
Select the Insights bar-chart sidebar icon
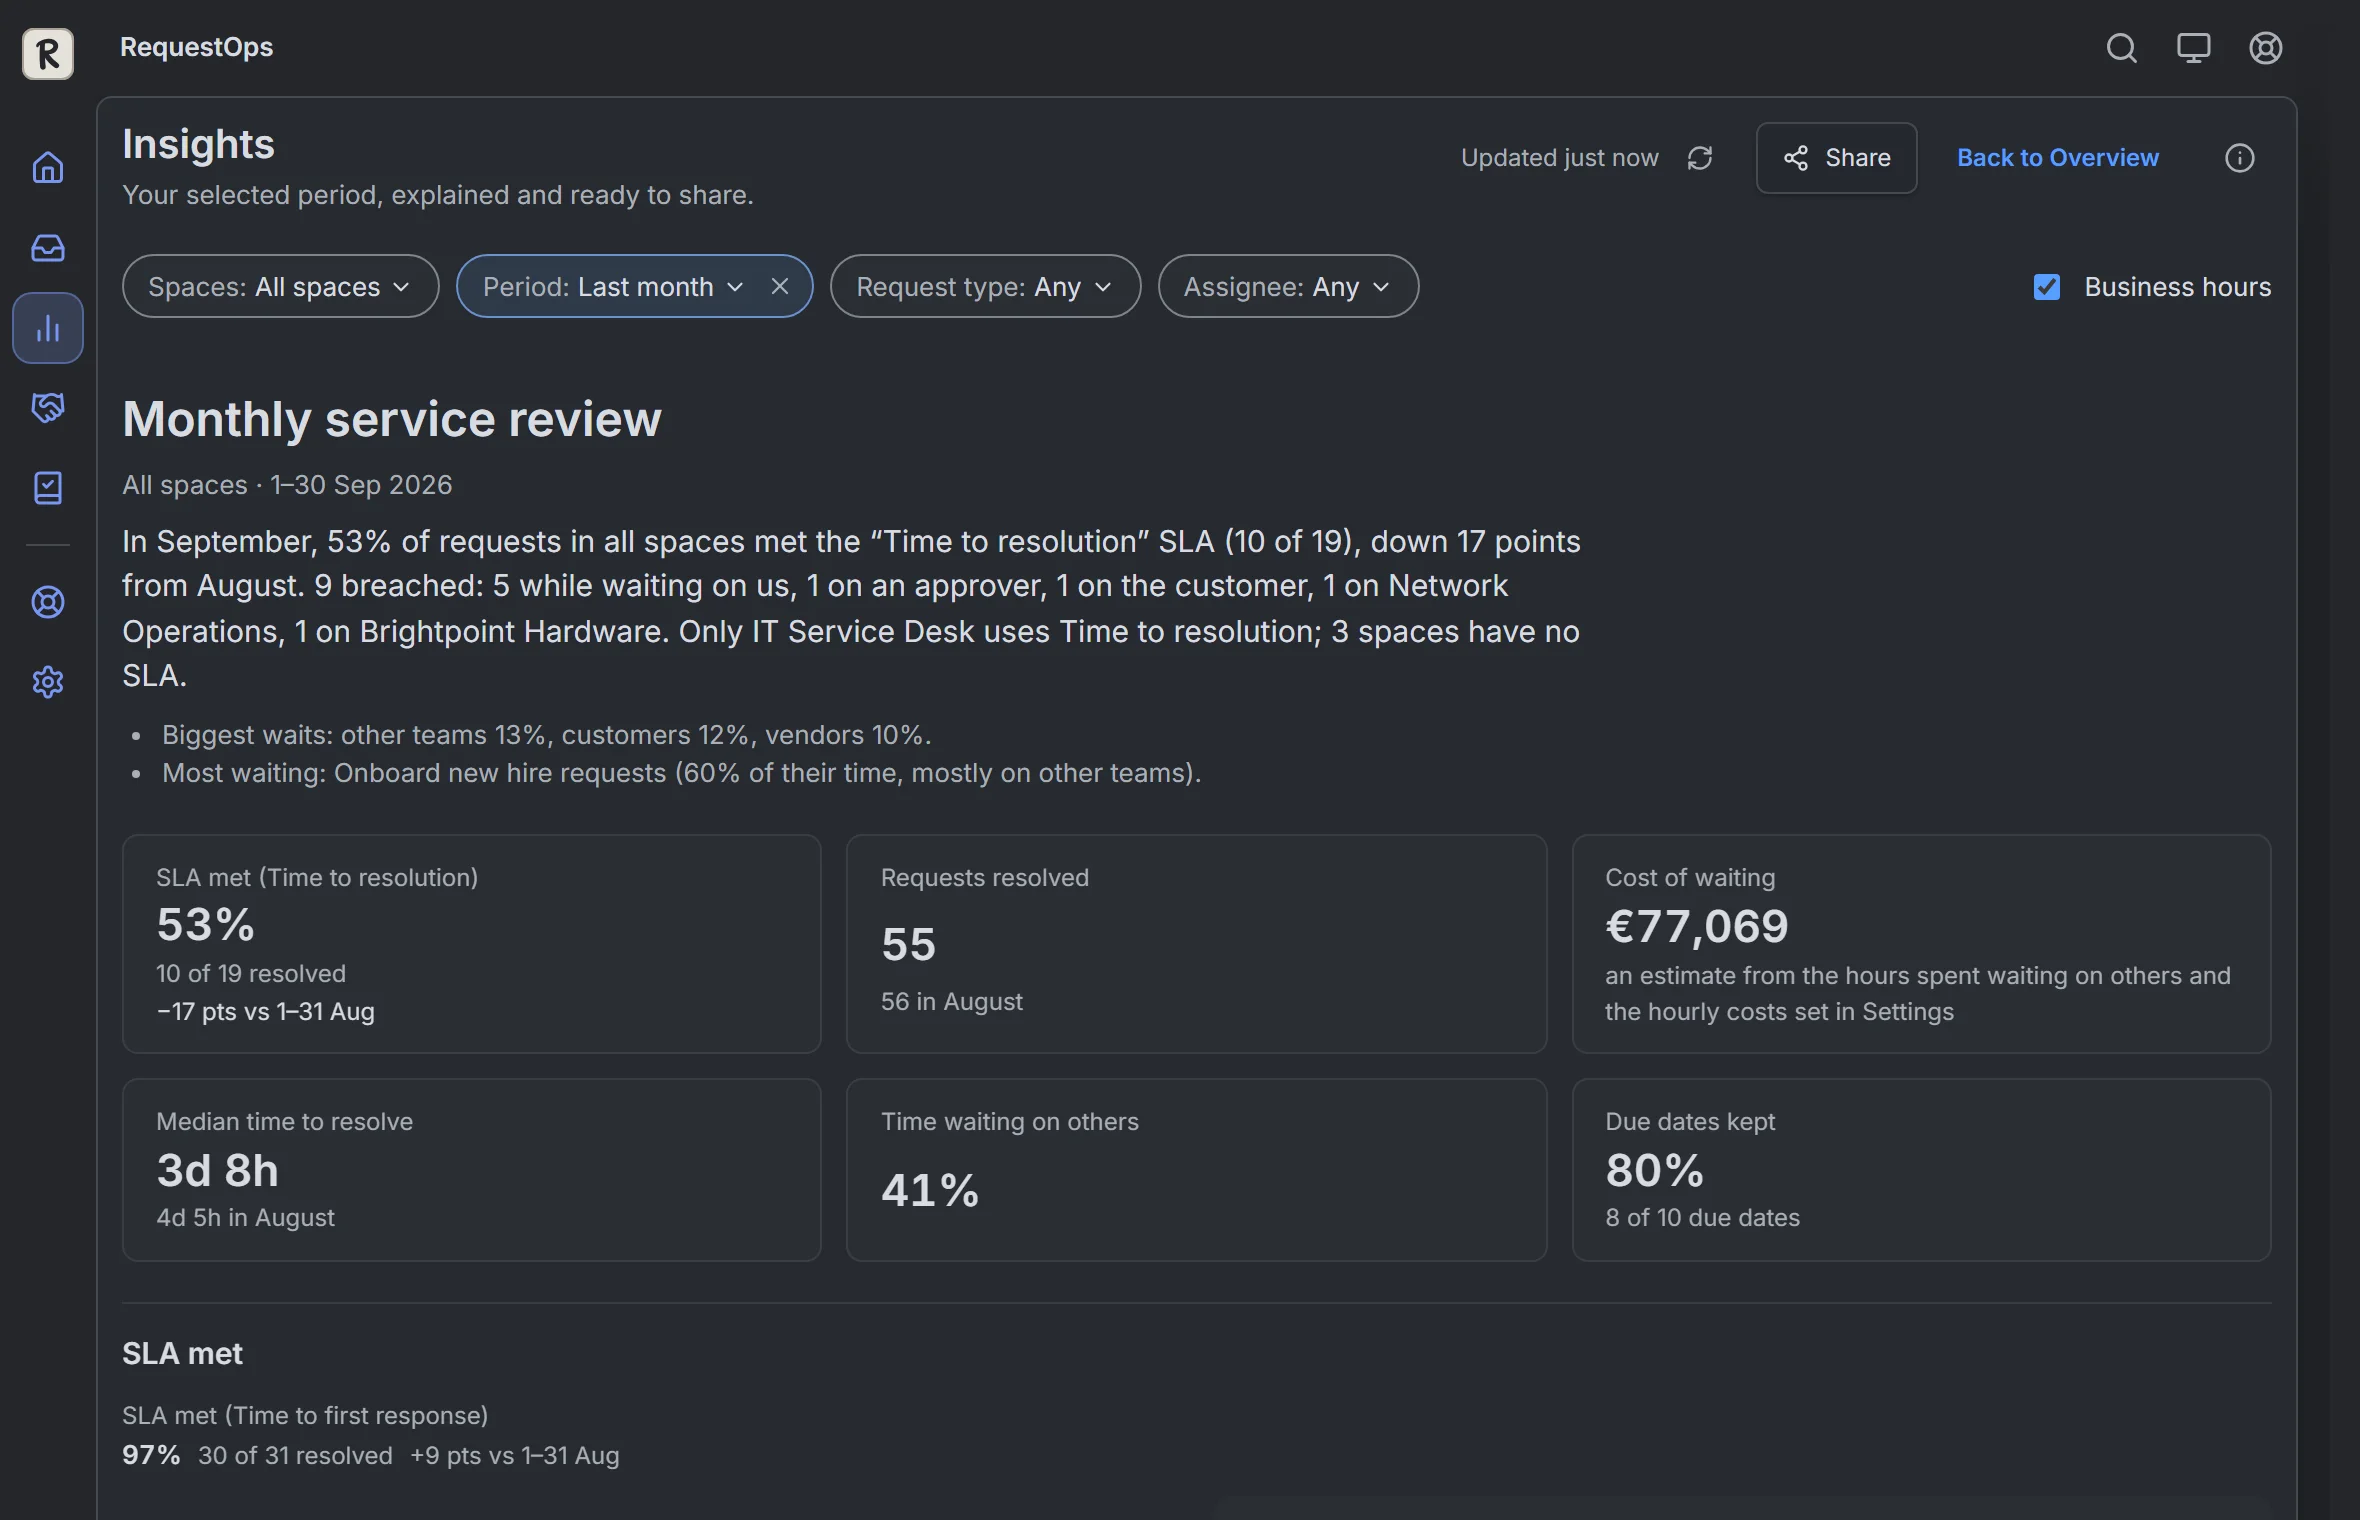point(48,328)
